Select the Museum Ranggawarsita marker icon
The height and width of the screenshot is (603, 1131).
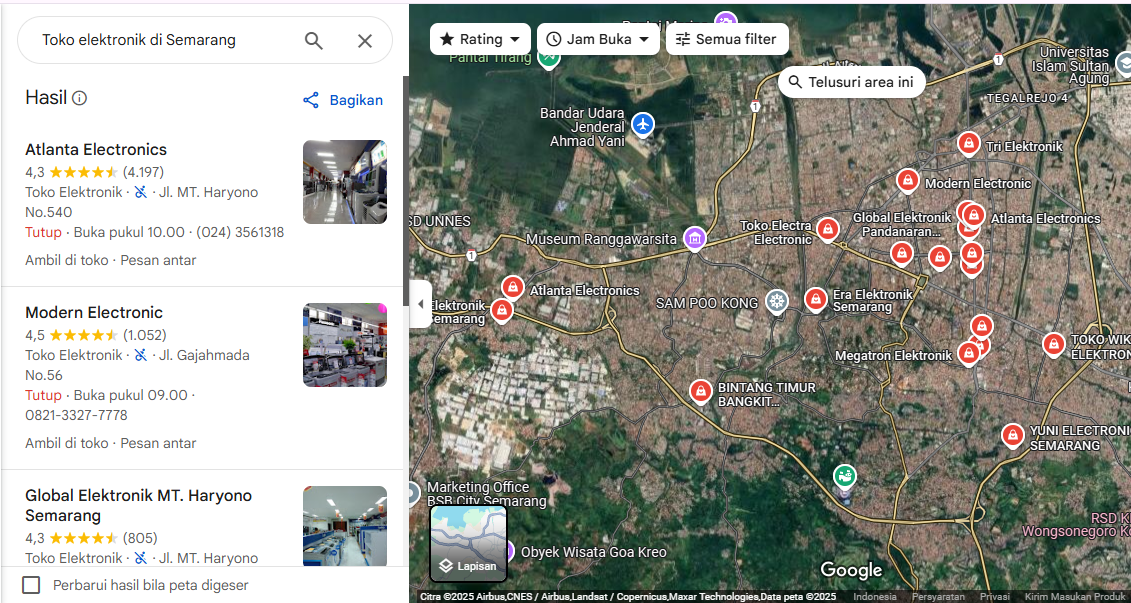[x=695, y=237]
